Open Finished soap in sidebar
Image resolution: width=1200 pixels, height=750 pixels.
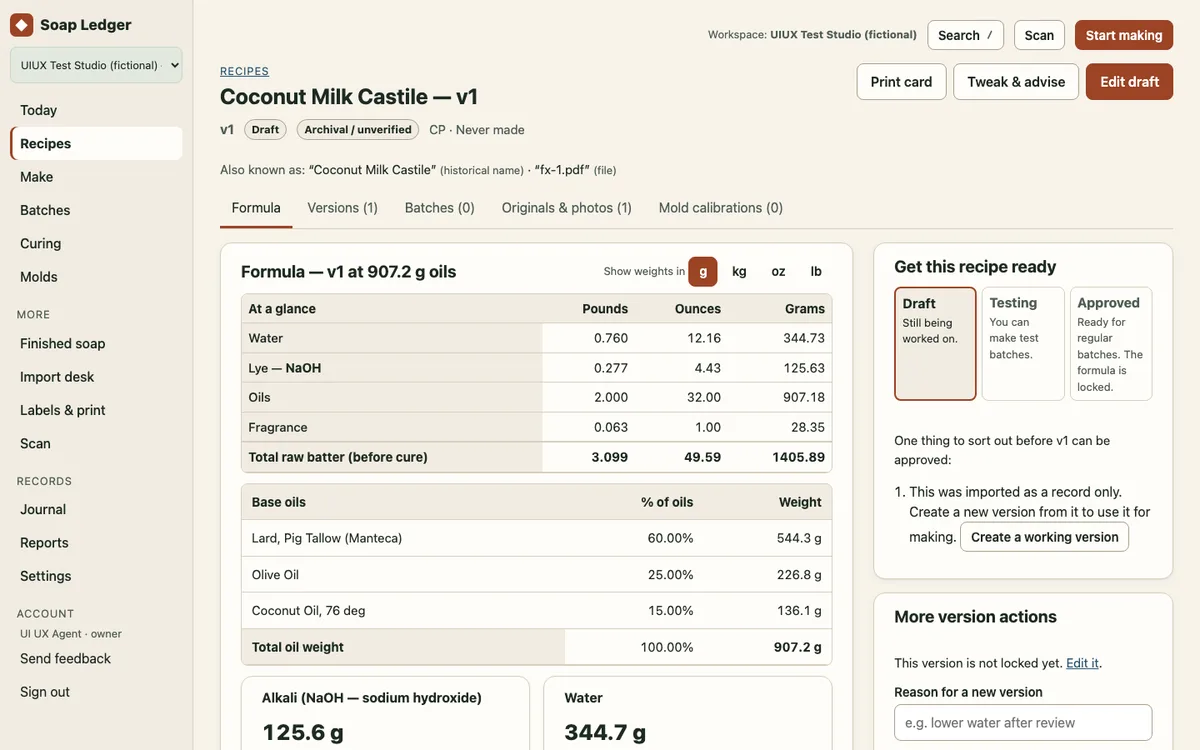96,343
